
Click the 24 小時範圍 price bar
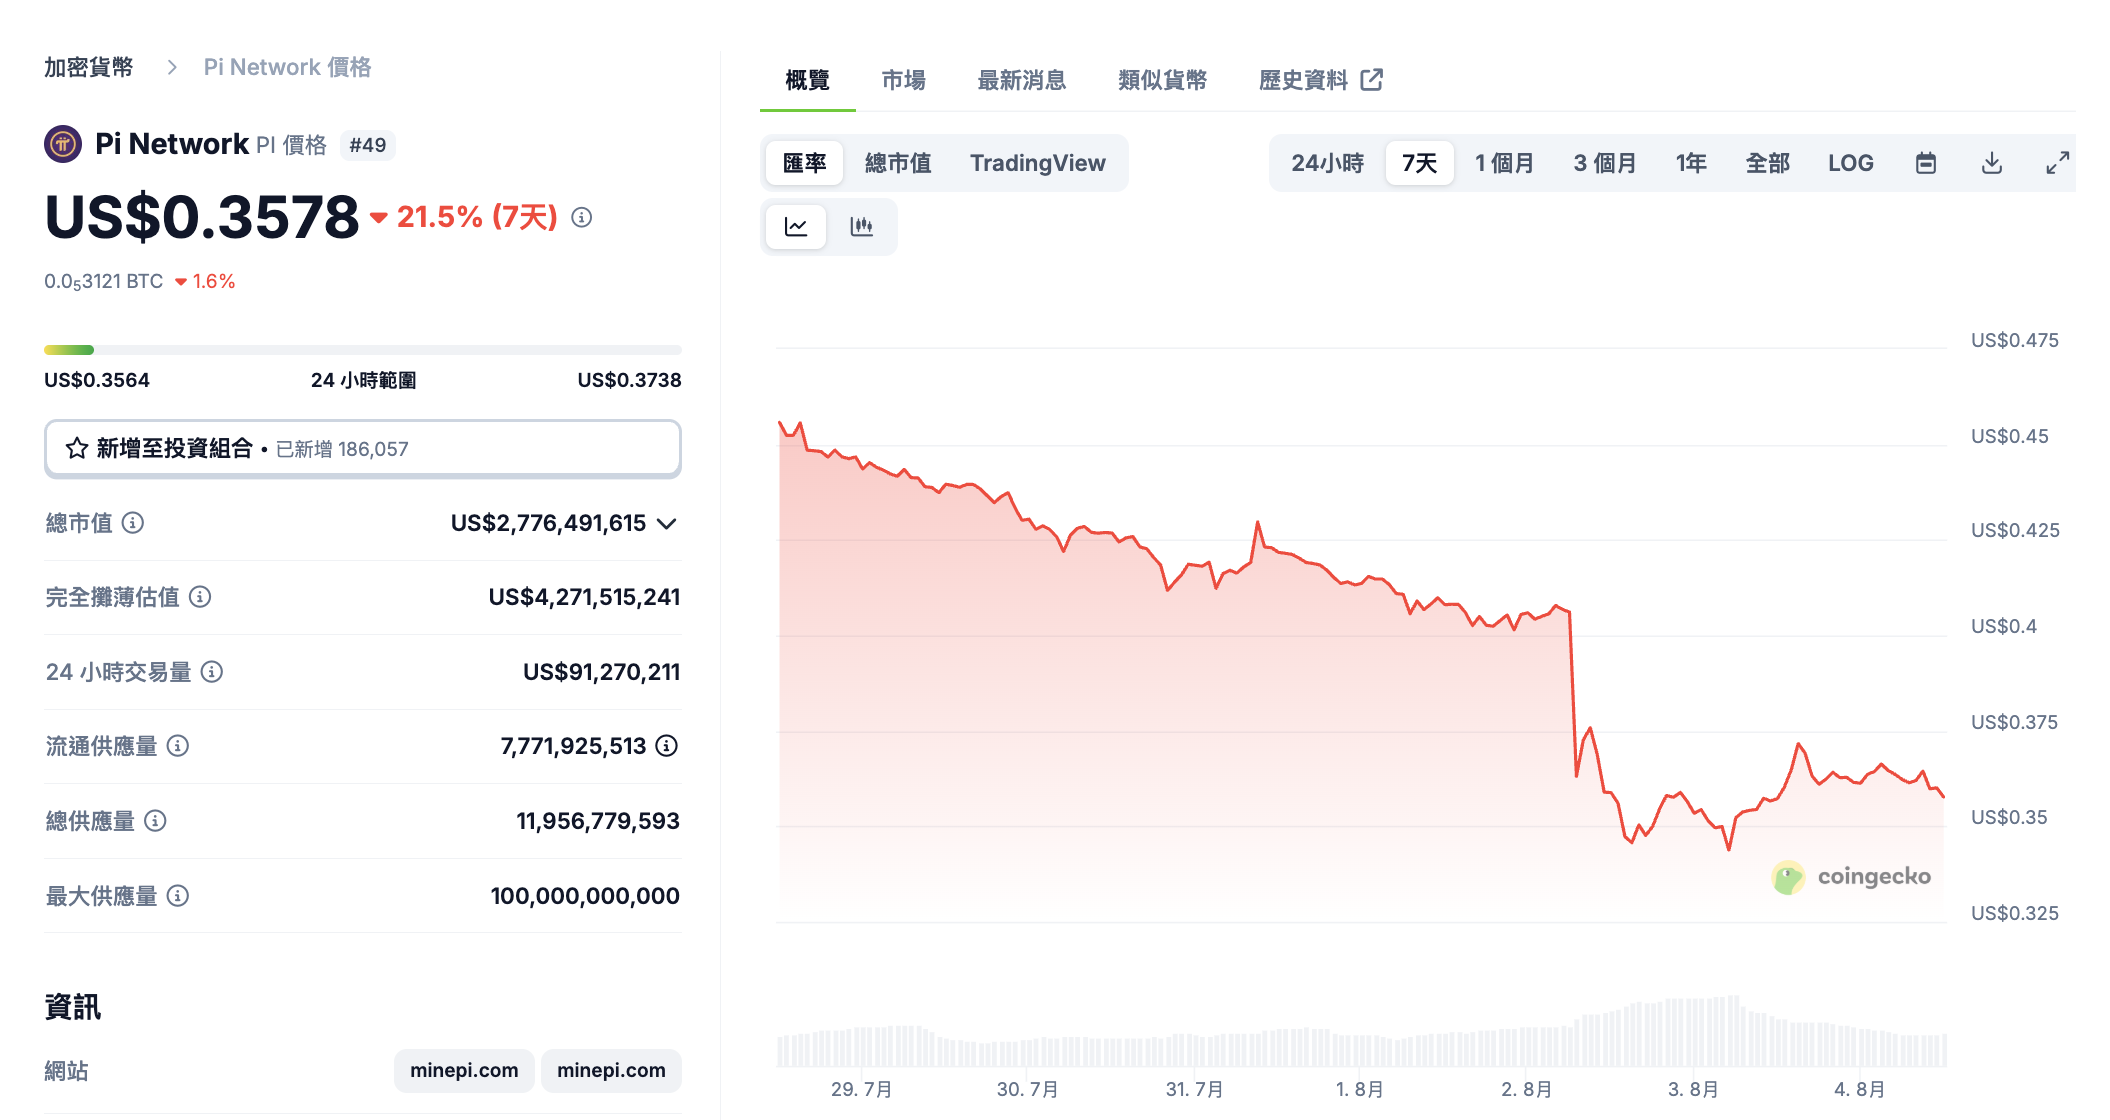[362, 350]
